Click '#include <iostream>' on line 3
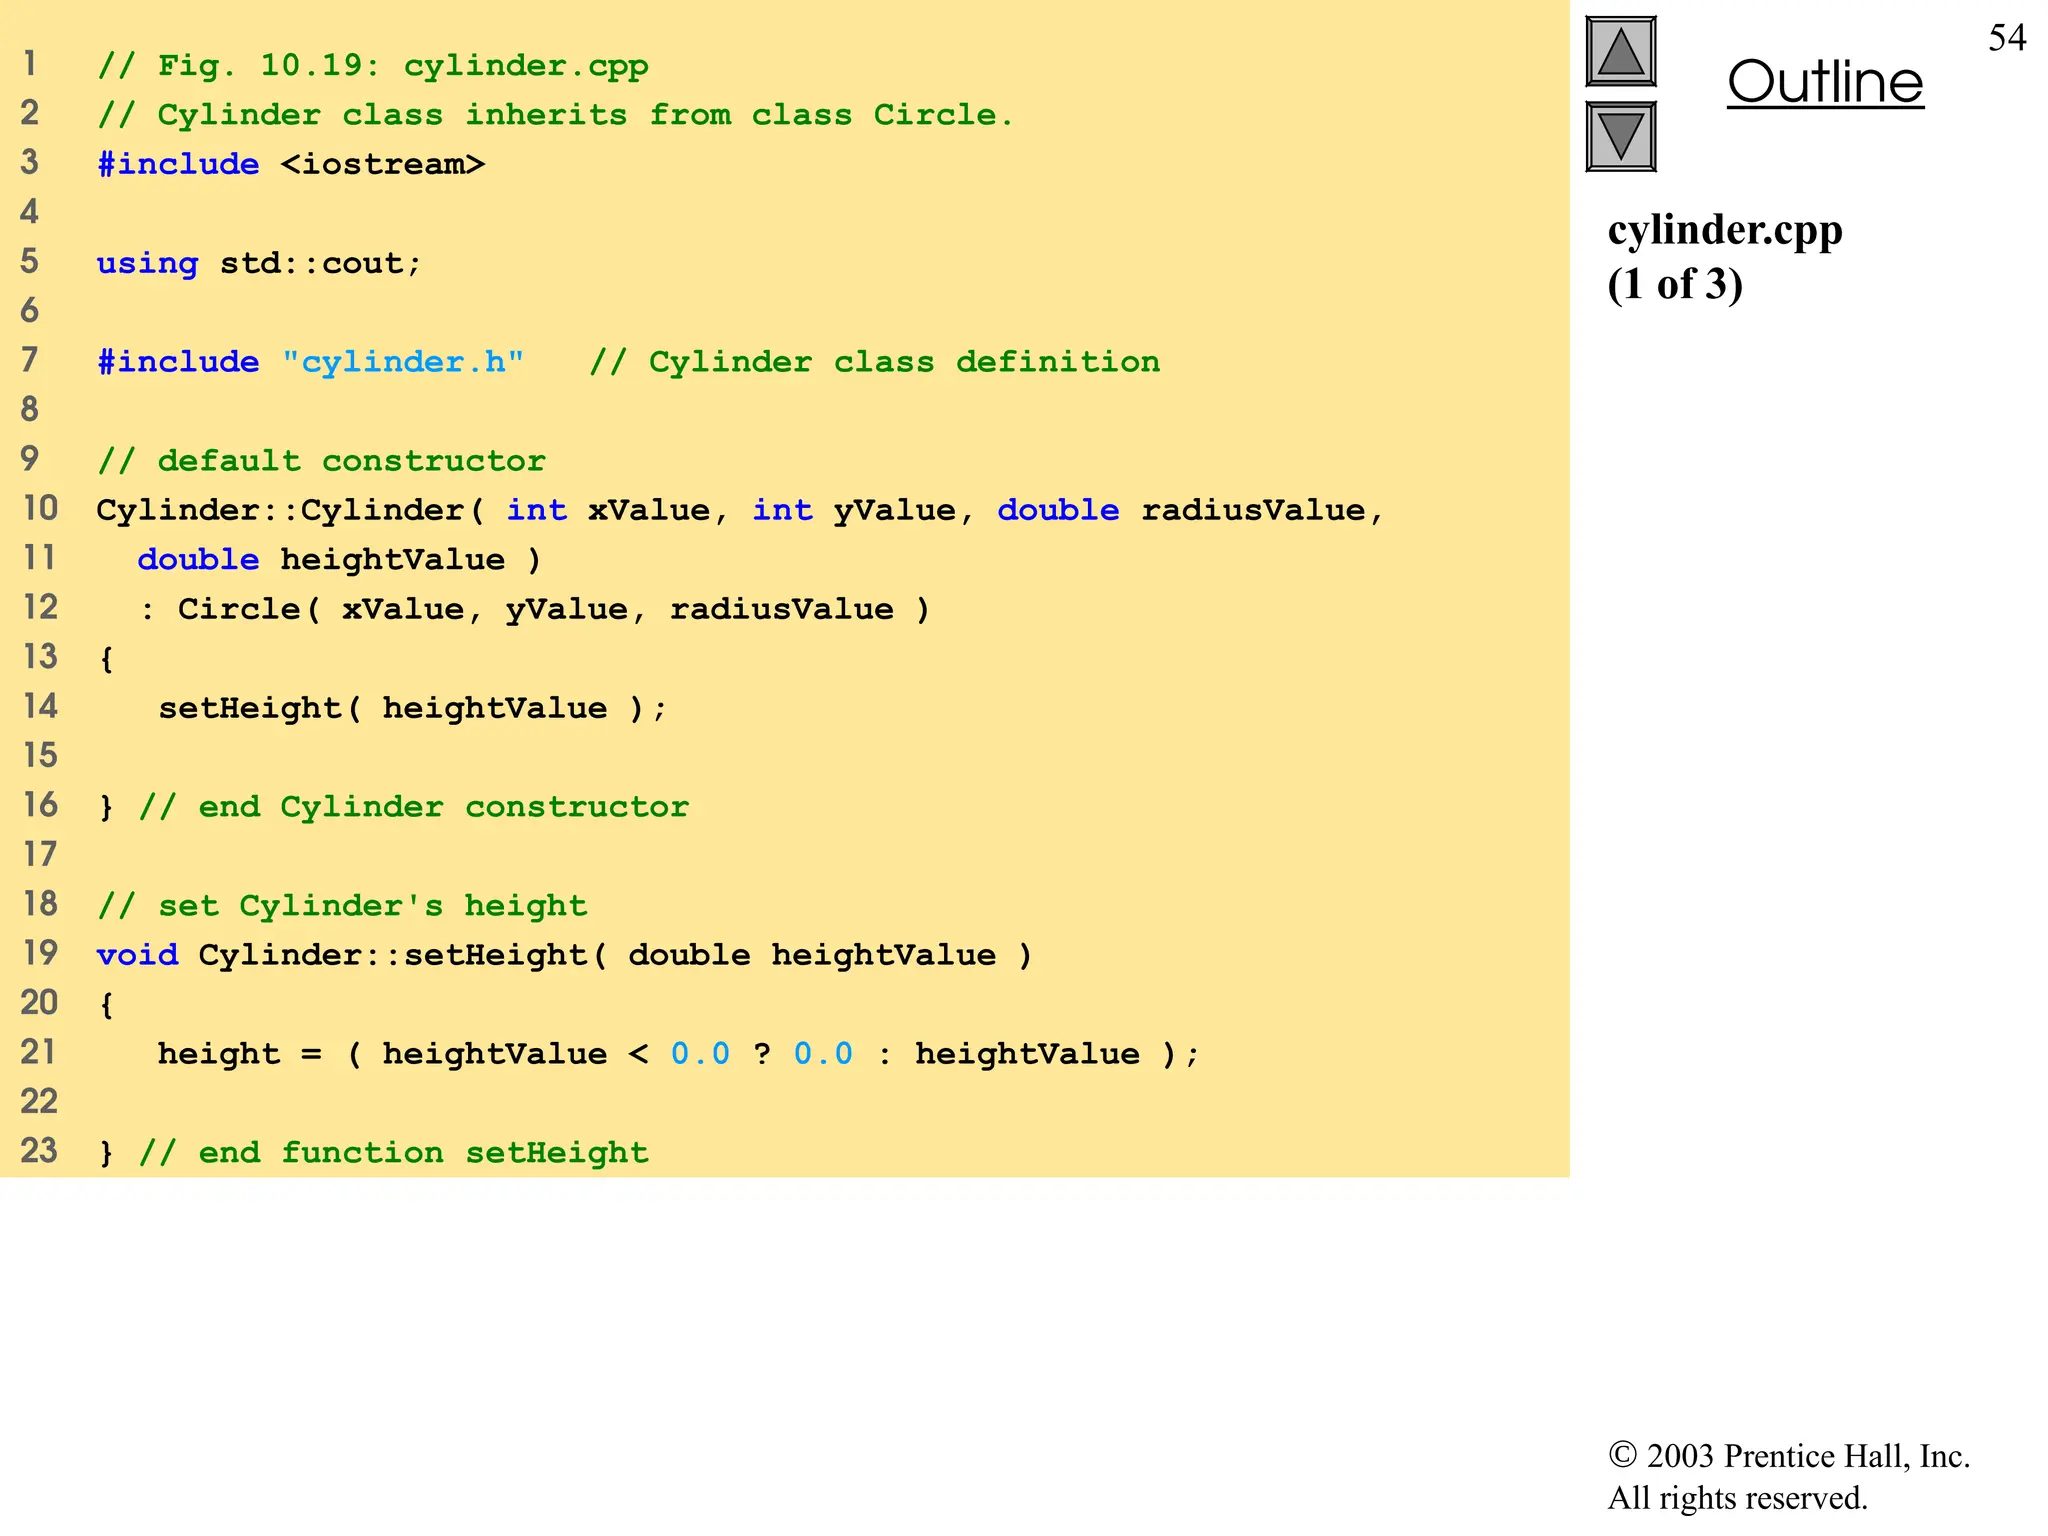The width and height of the screenshot is (2048, 1536). click(x=291, y=164)
